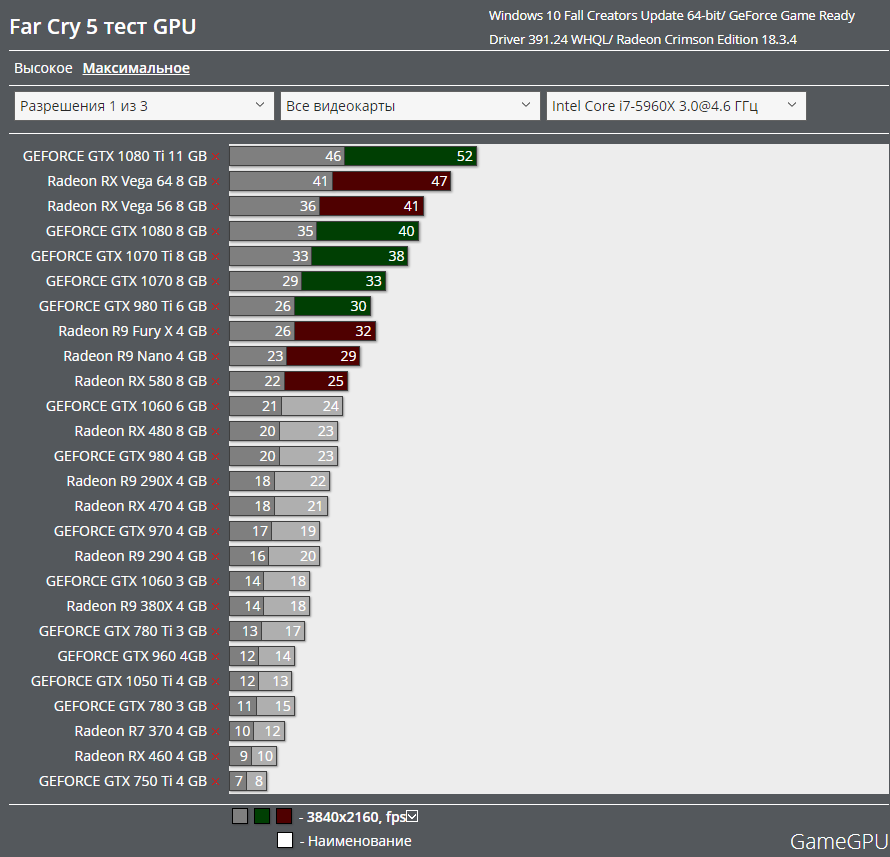Image resolution: width=890 pixels, height=857 pixels.
Task: Toggle the 3840x2160 fps checkbox
Action: 413,816
